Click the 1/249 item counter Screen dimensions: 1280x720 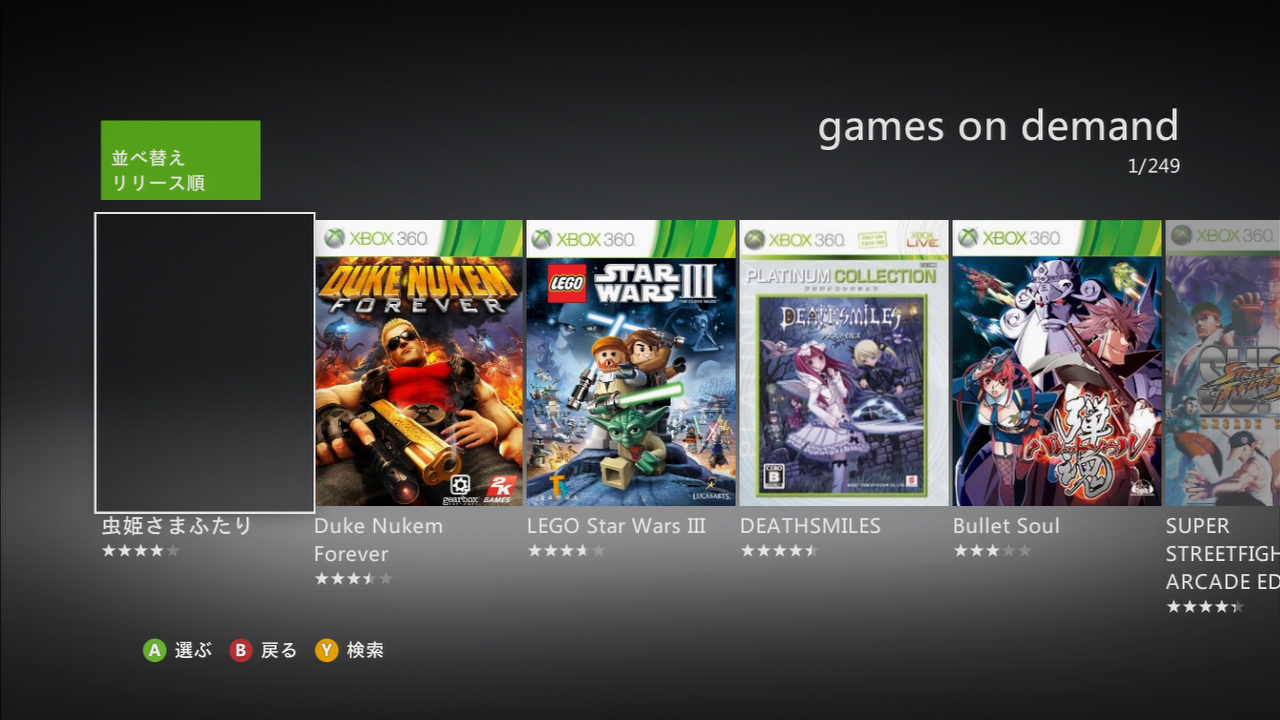1154,166
